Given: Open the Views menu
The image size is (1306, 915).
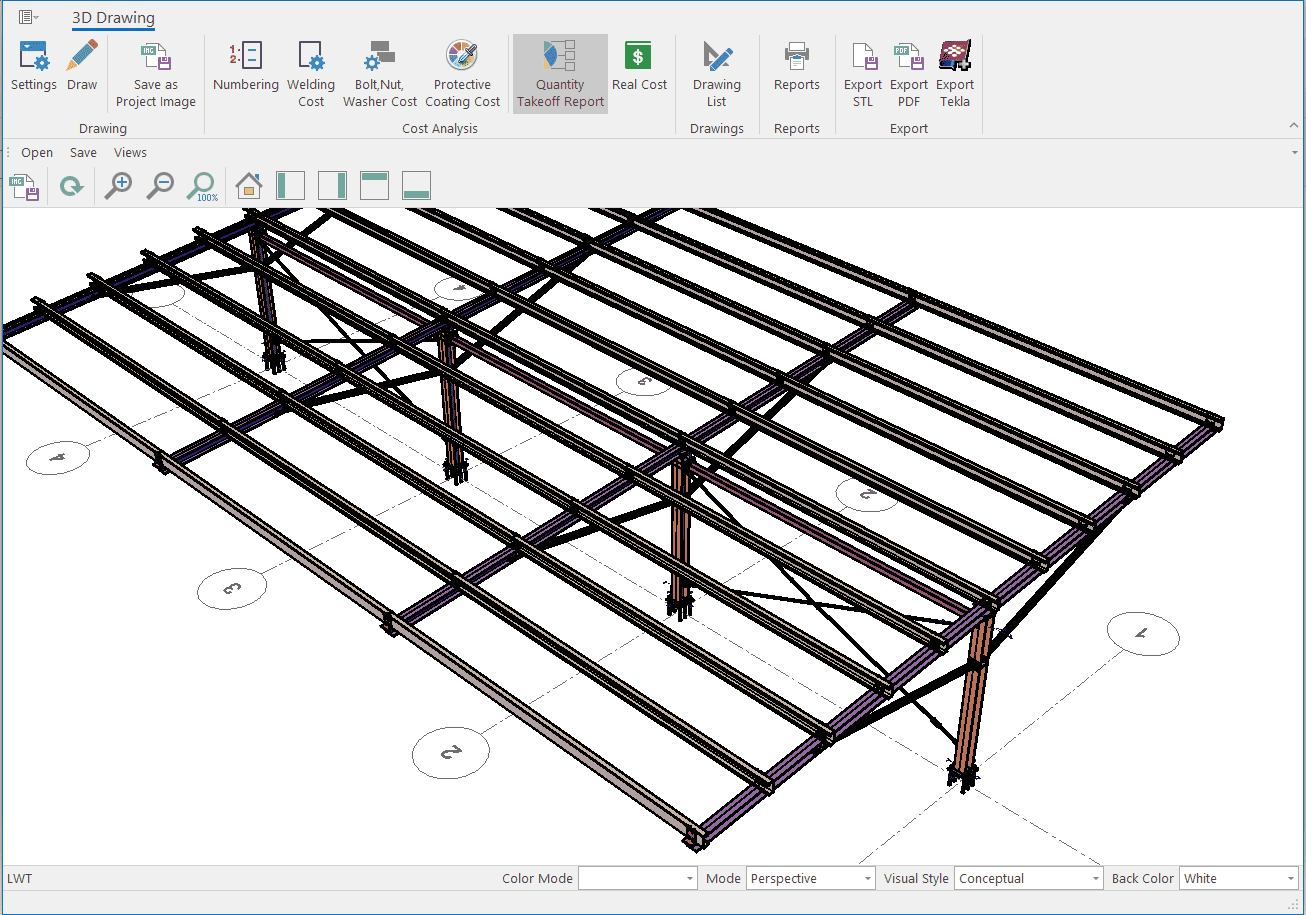Looking at the screenshot, I should click(130, 153).
